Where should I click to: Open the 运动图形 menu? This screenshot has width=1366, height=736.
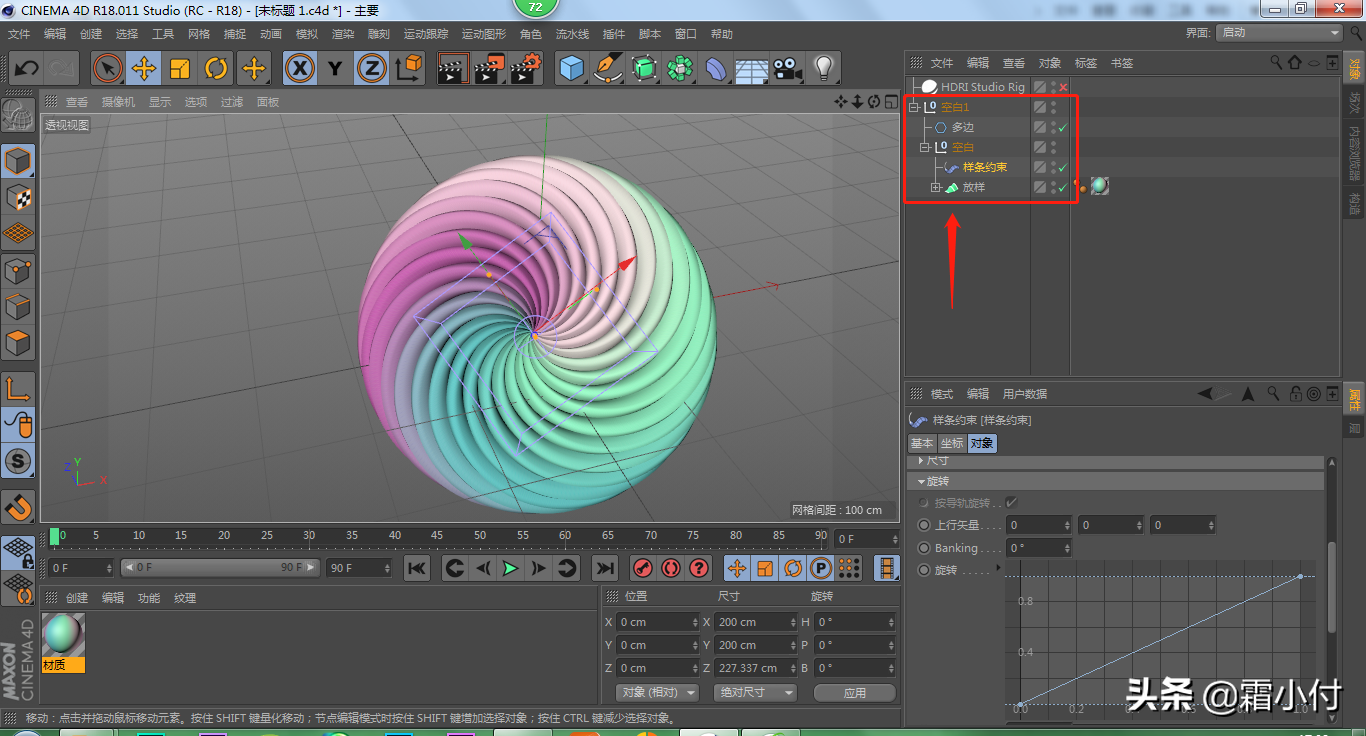(484, 34)
